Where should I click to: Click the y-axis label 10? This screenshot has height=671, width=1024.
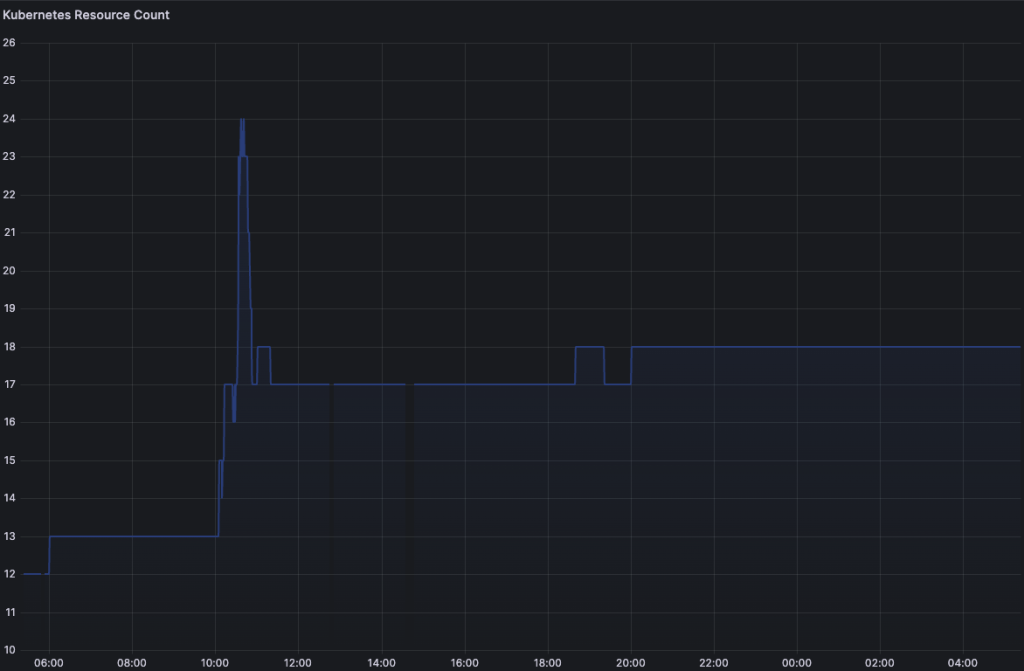pyautogui.click(x=9, y=650)
